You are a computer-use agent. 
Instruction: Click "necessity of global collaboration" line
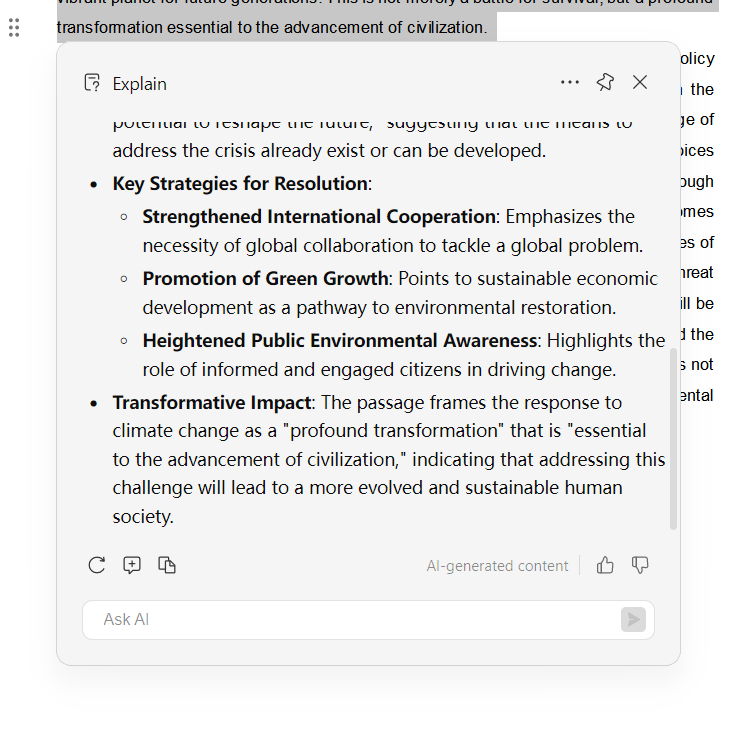[x=393, y=246]
